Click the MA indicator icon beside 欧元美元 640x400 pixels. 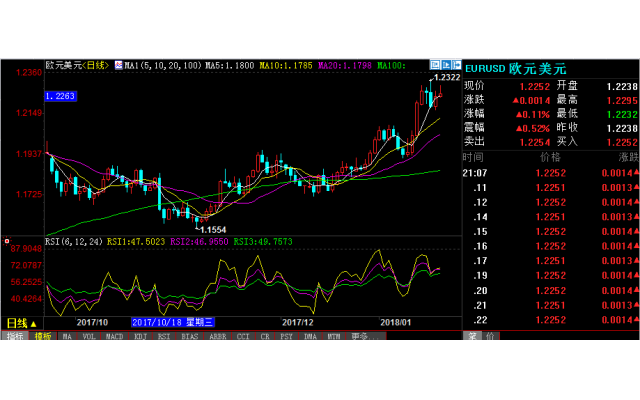(x=118, y=65)
